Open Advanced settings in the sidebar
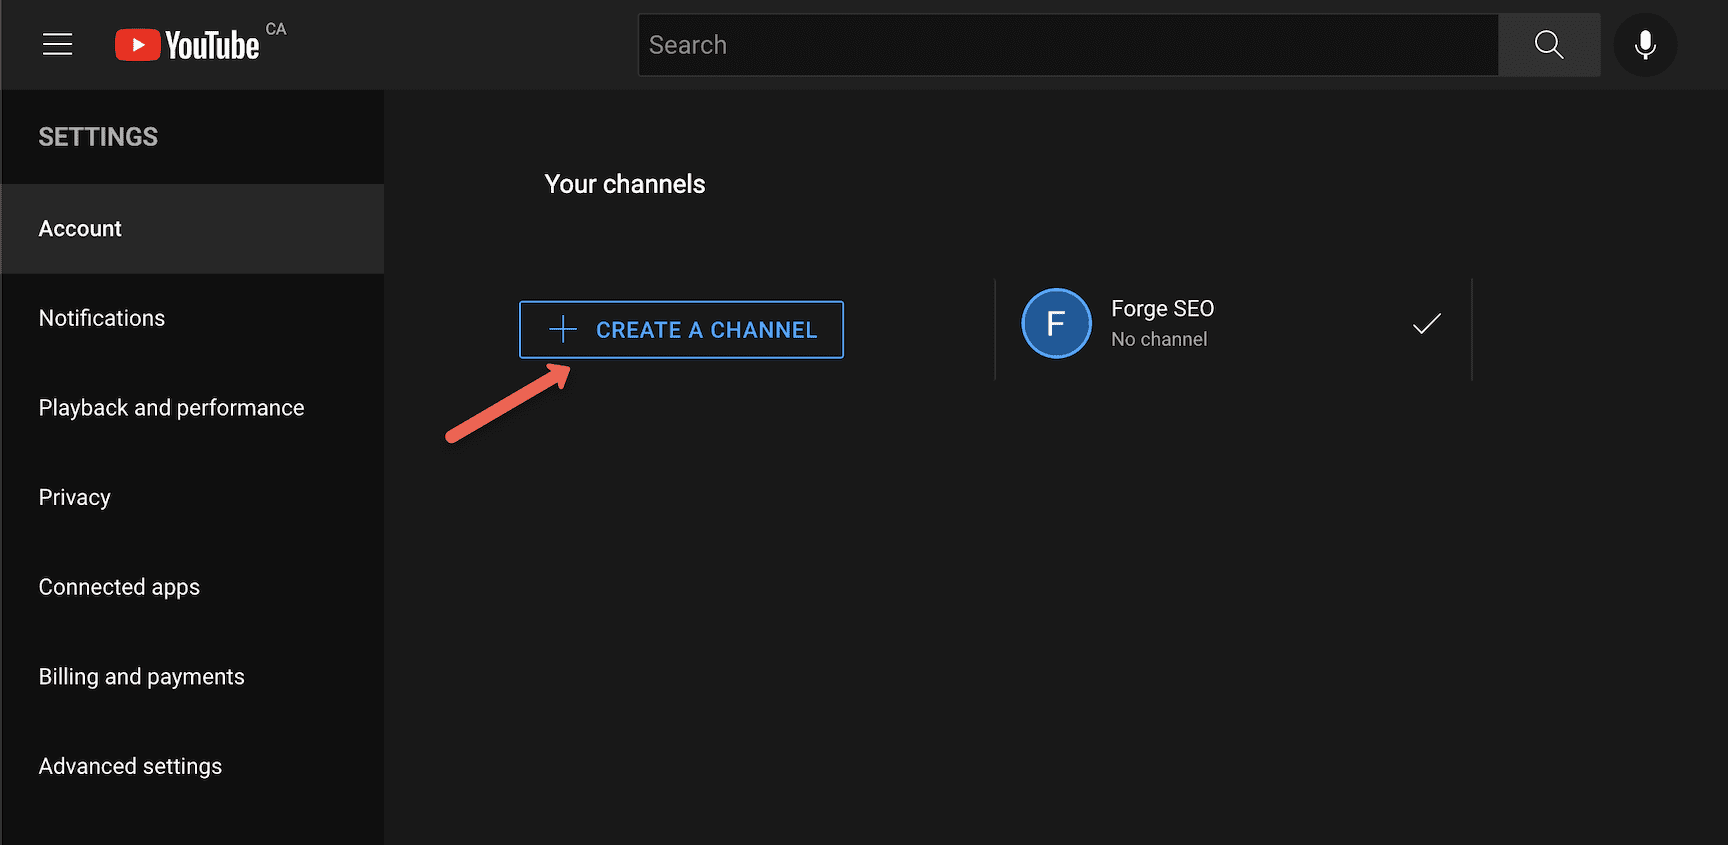This screenshot has width=1728, height=845. coord(130,766)
